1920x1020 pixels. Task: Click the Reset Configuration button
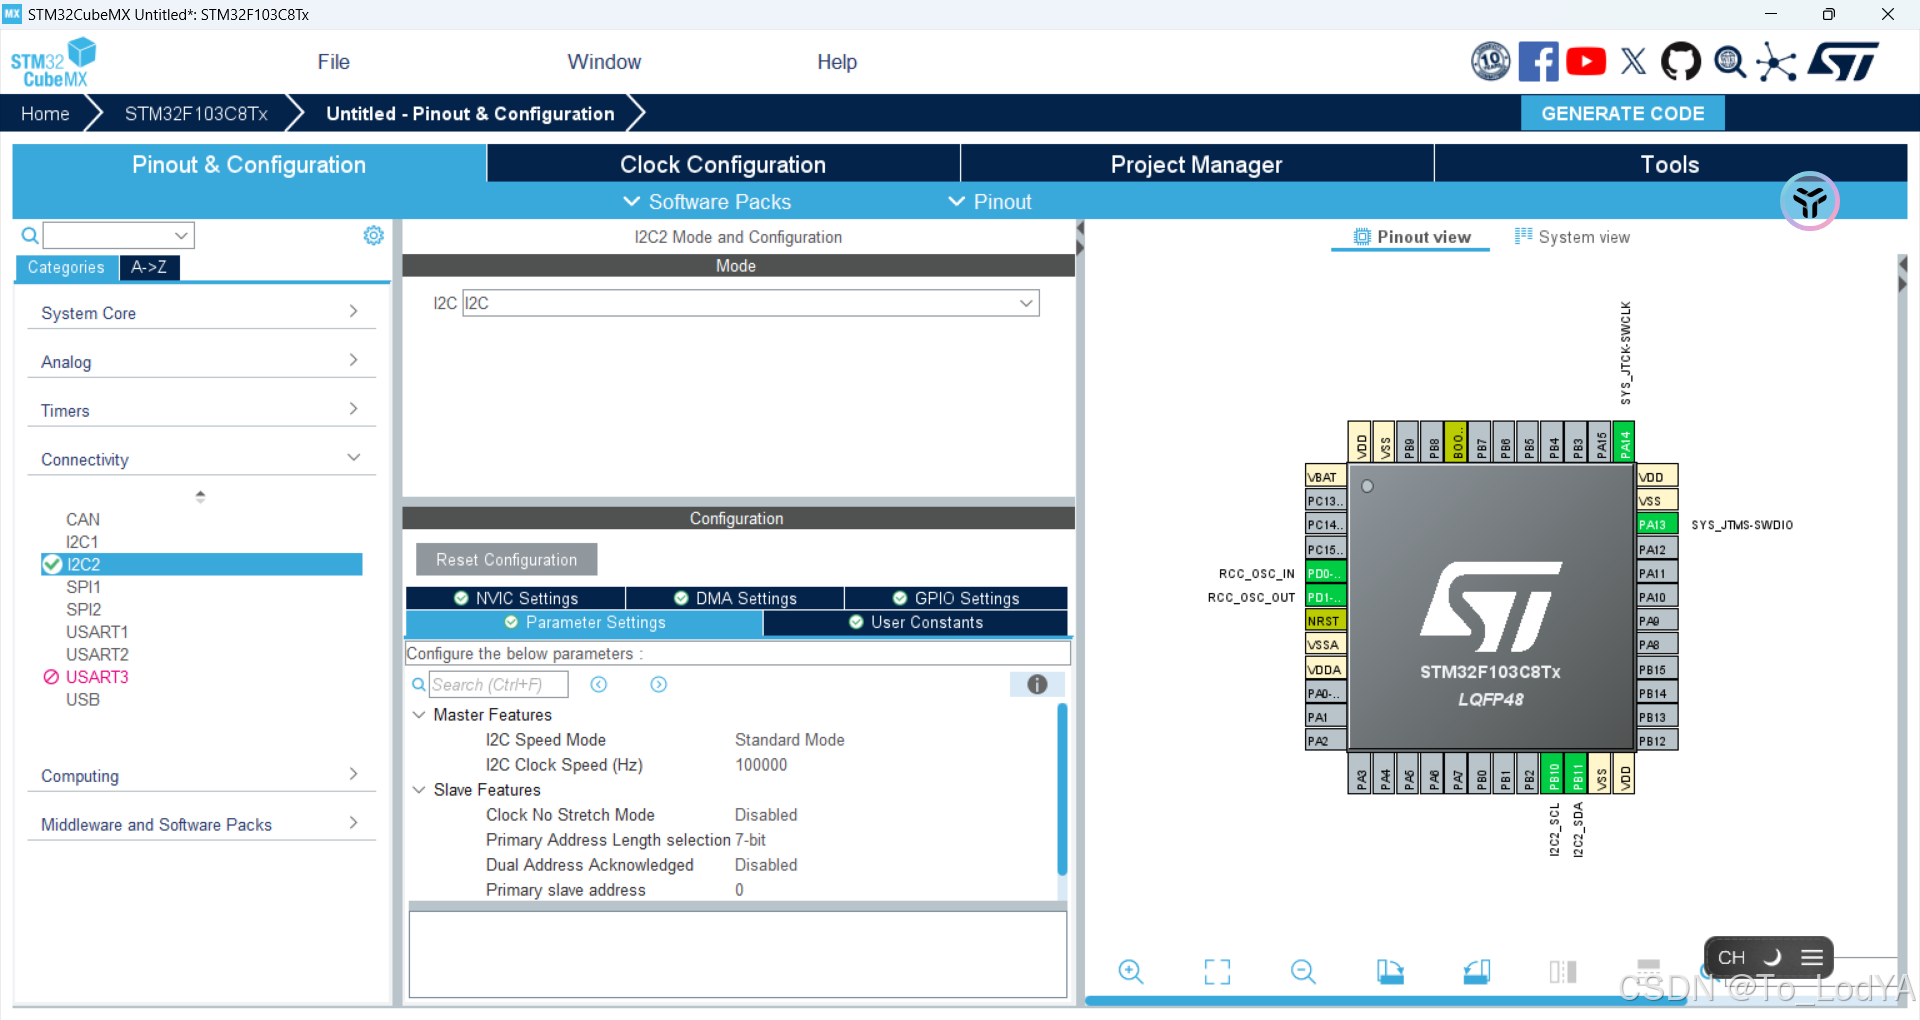pos(506,560)
